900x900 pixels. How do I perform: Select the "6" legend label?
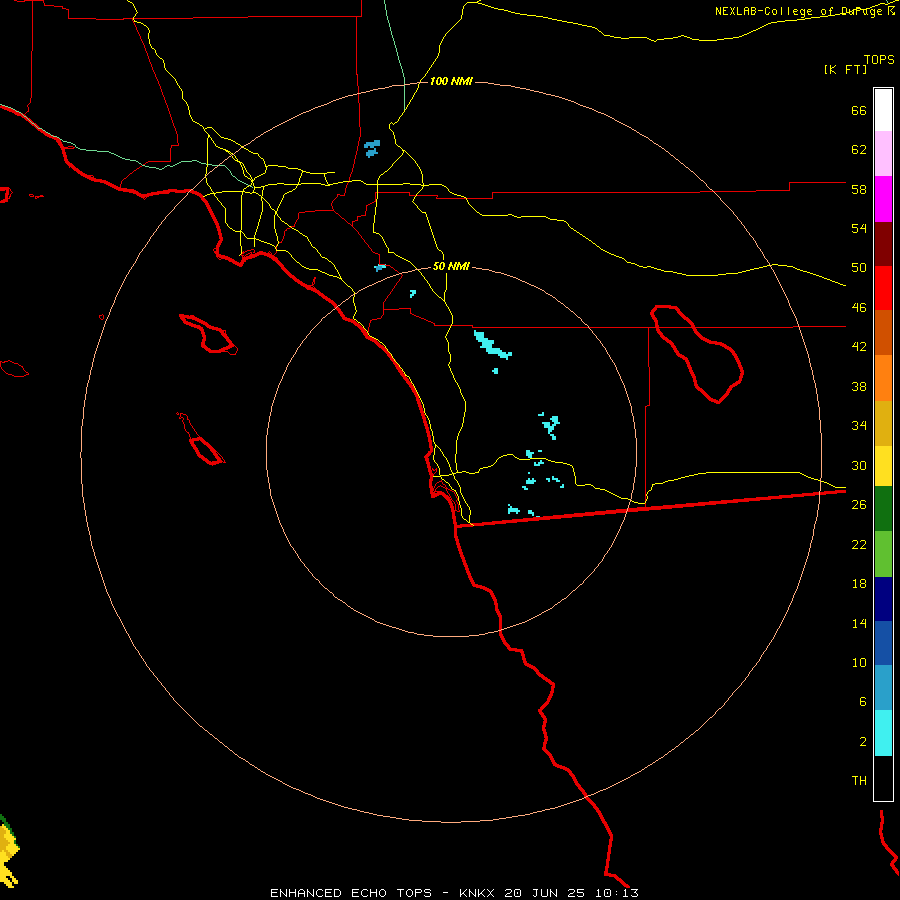[863, 702]
